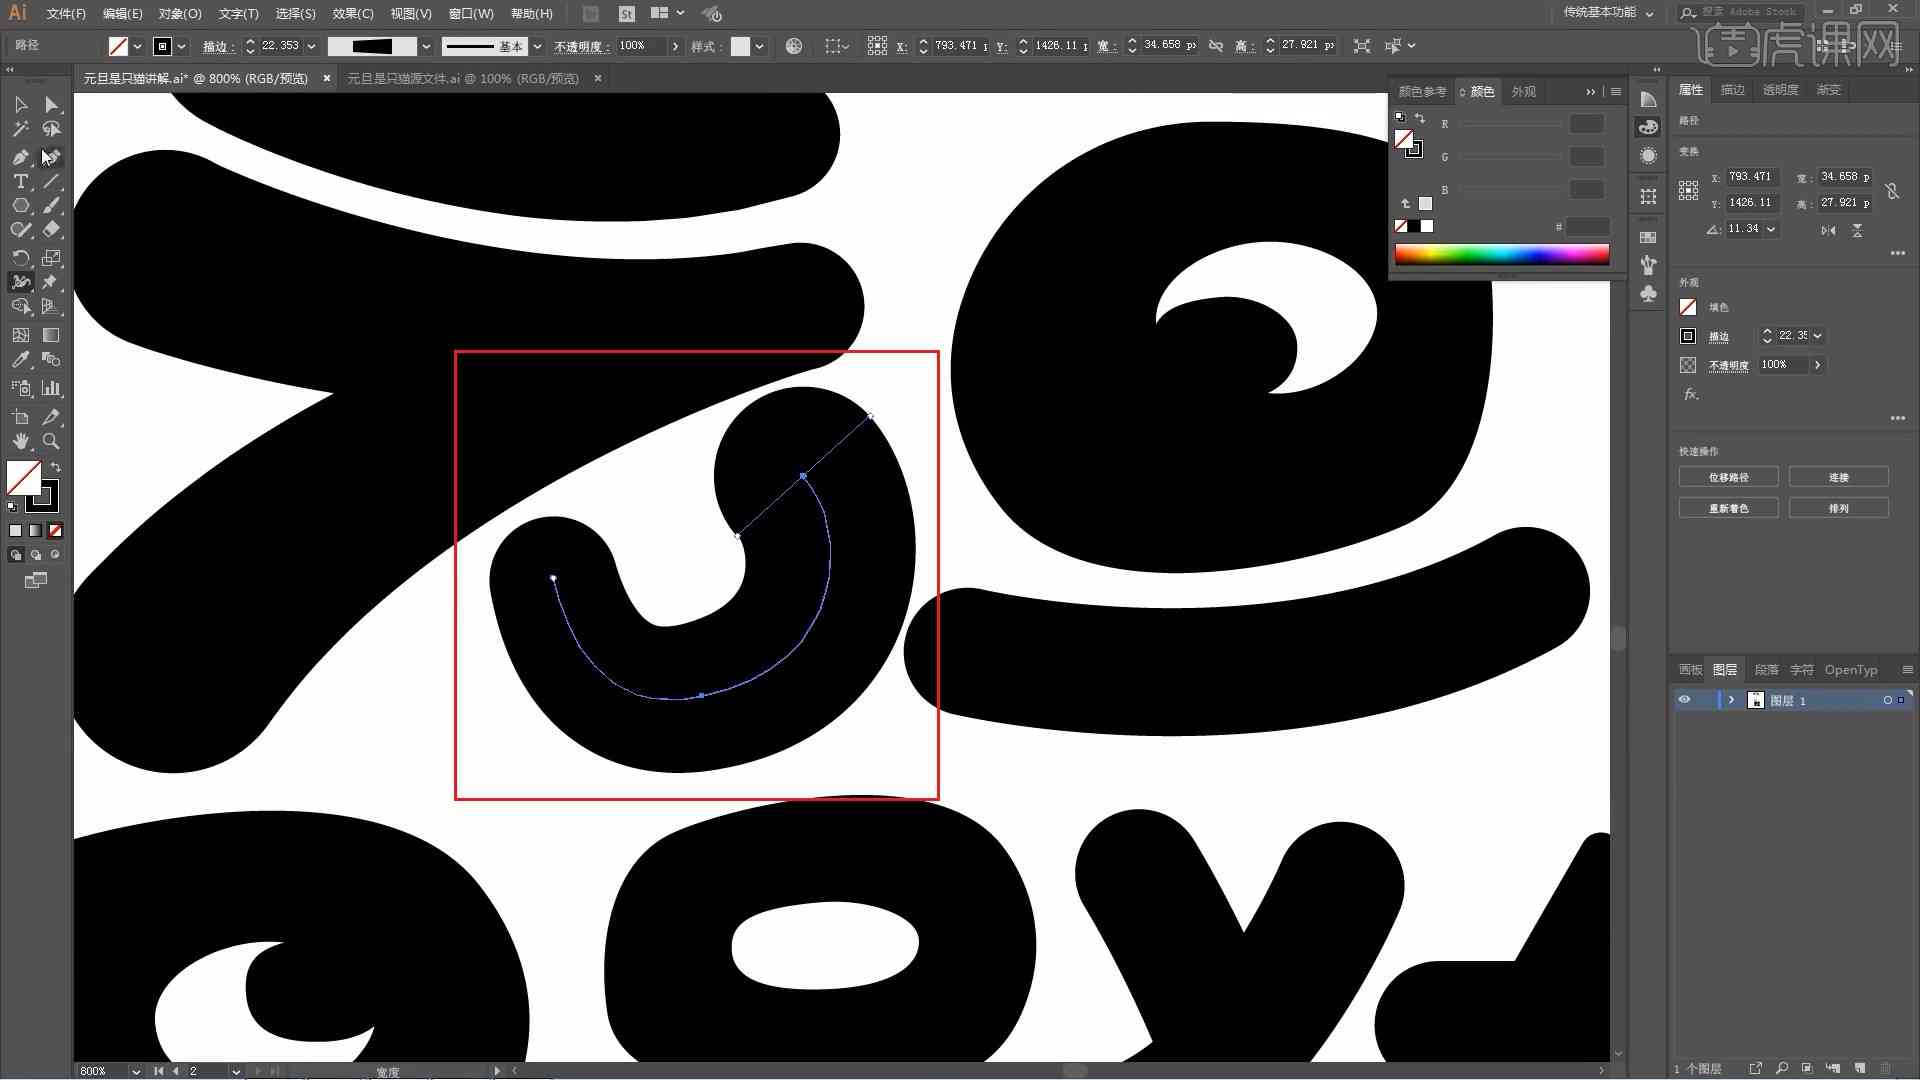1920x1080 pixels.
Task: Open the opacity percentage dropdown
Action: coord(674,45)
